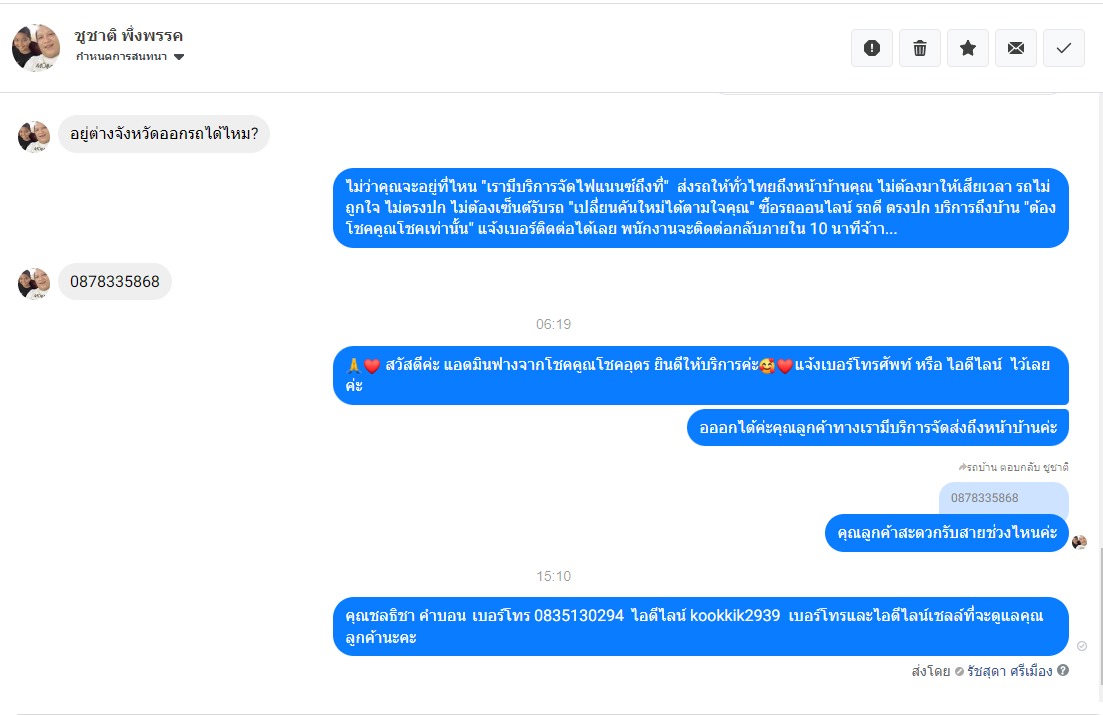The image size is (1103, 715).
Task: Click the reply arrow label above quoted message
Action: point(1013,467)
